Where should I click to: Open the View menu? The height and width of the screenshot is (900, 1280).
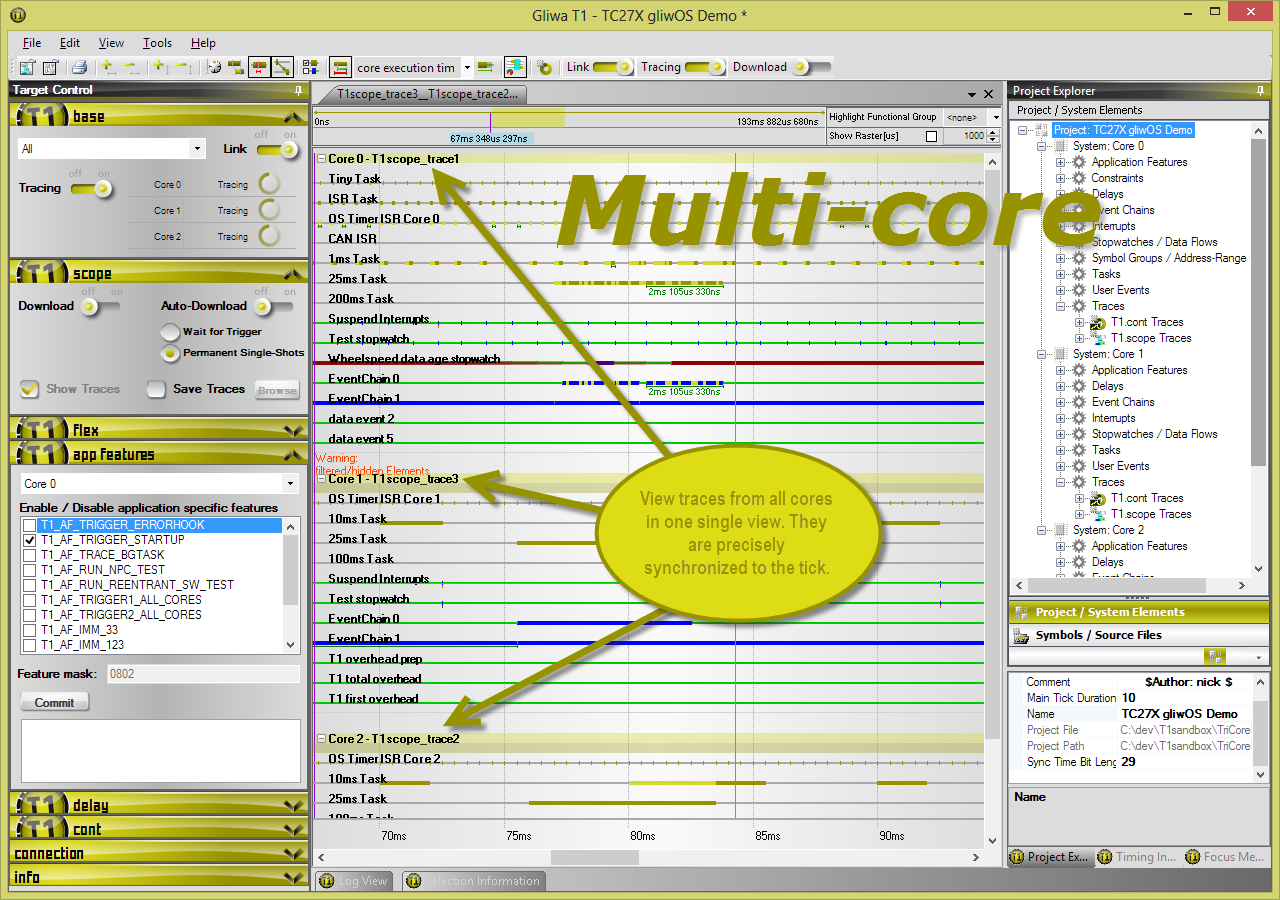[112, 43]
